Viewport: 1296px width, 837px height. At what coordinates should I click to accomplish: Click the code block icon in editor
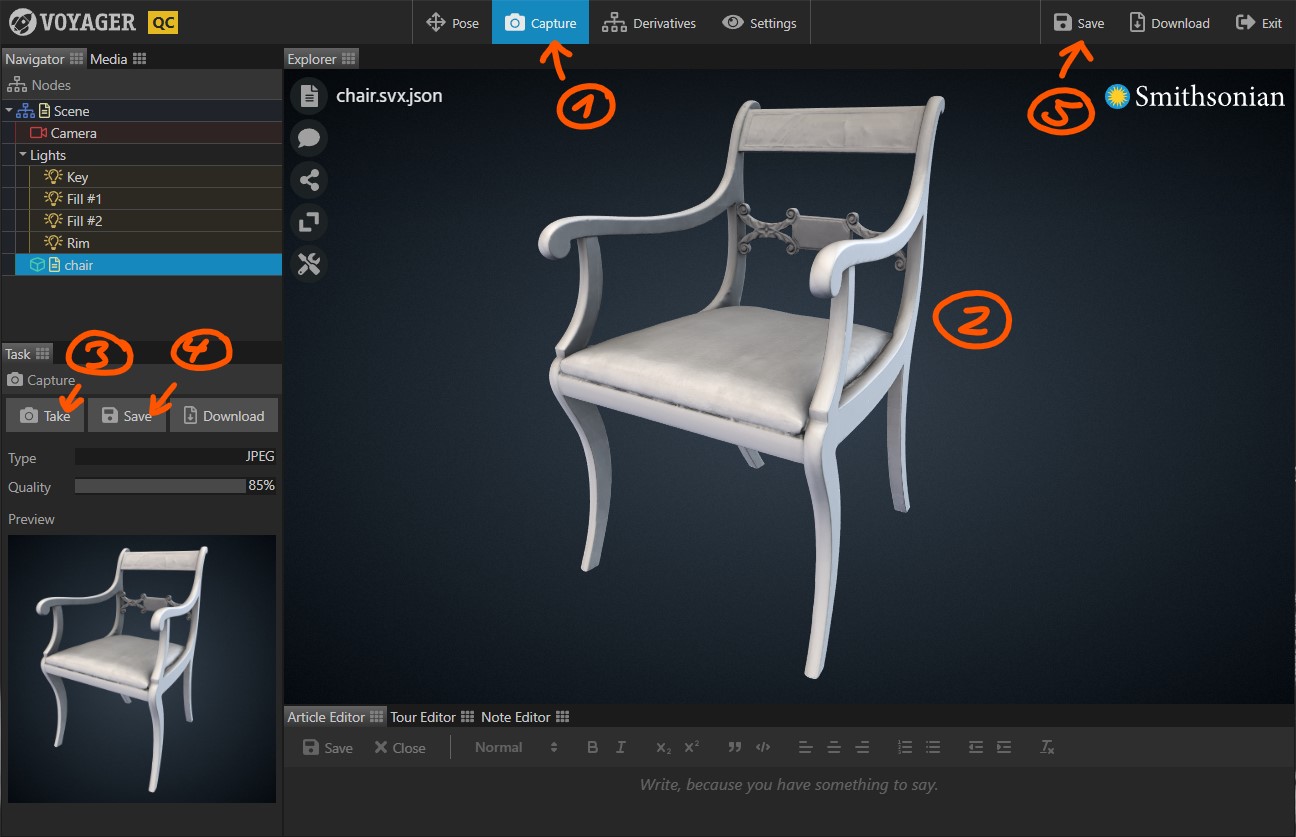[x=763, y=747]
